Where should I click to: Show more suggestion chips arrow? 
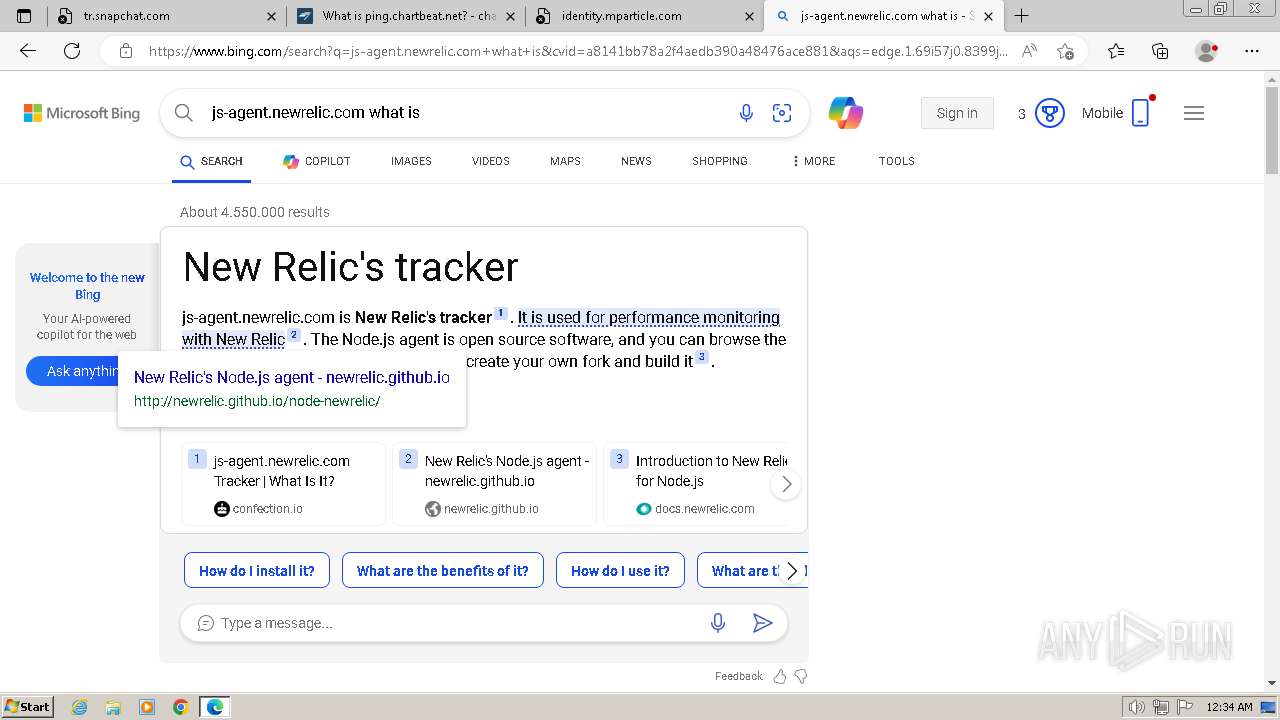(x=792, y=571)
